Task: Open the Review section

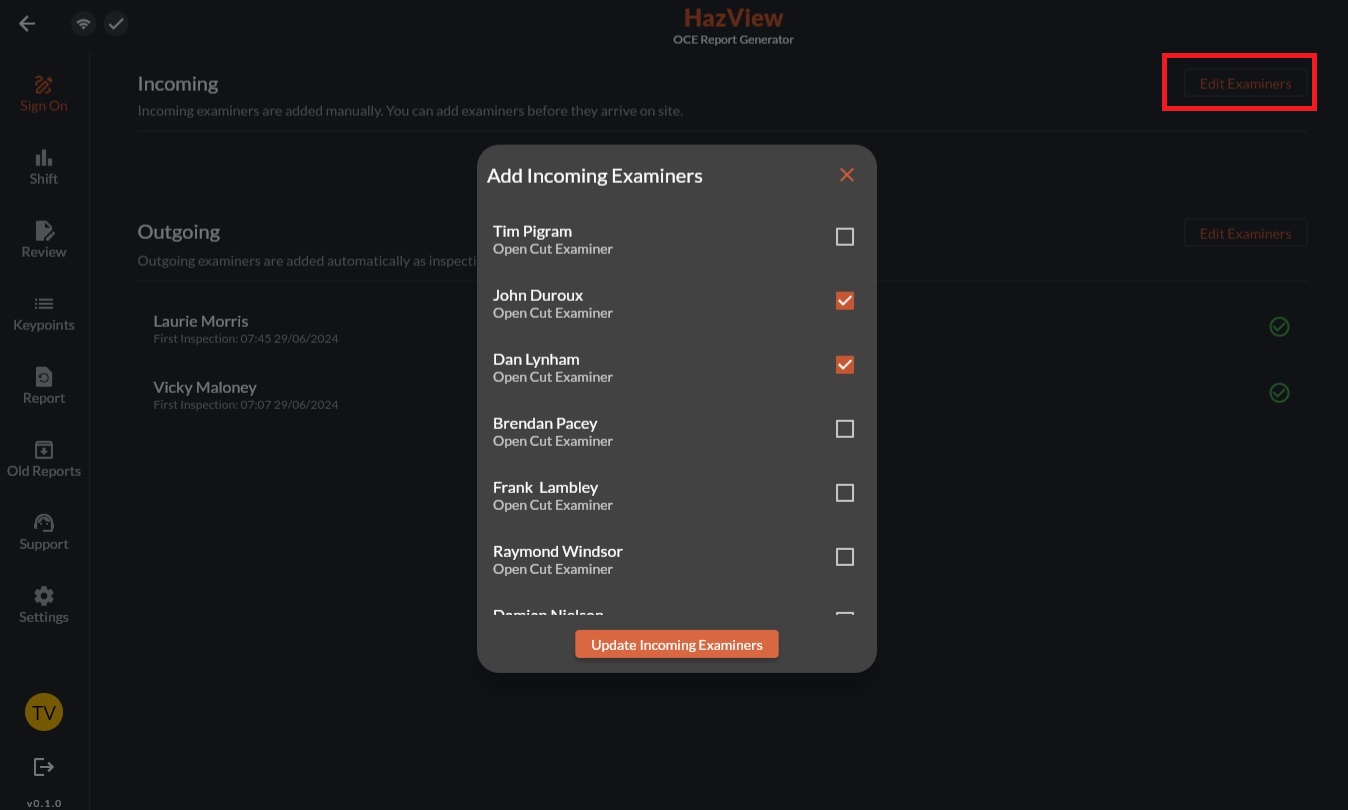Action: pyautogui.click(x=44, y=240)
